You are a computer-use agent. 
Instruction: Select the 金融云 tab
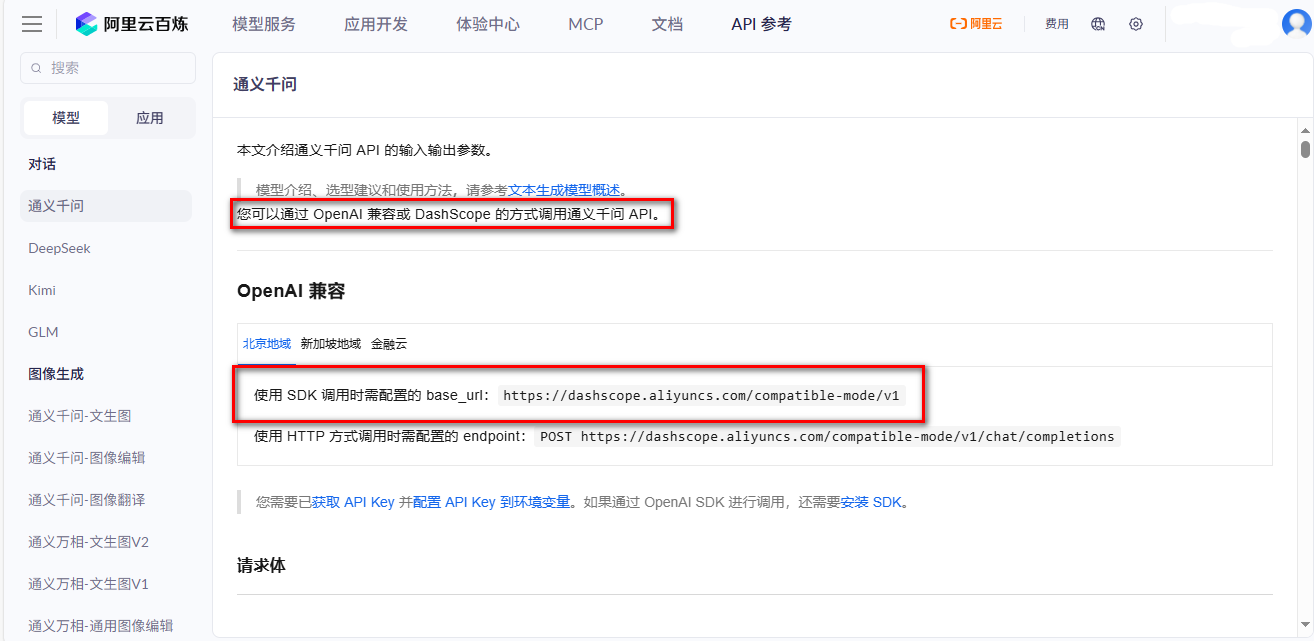[x=389, y=343]
